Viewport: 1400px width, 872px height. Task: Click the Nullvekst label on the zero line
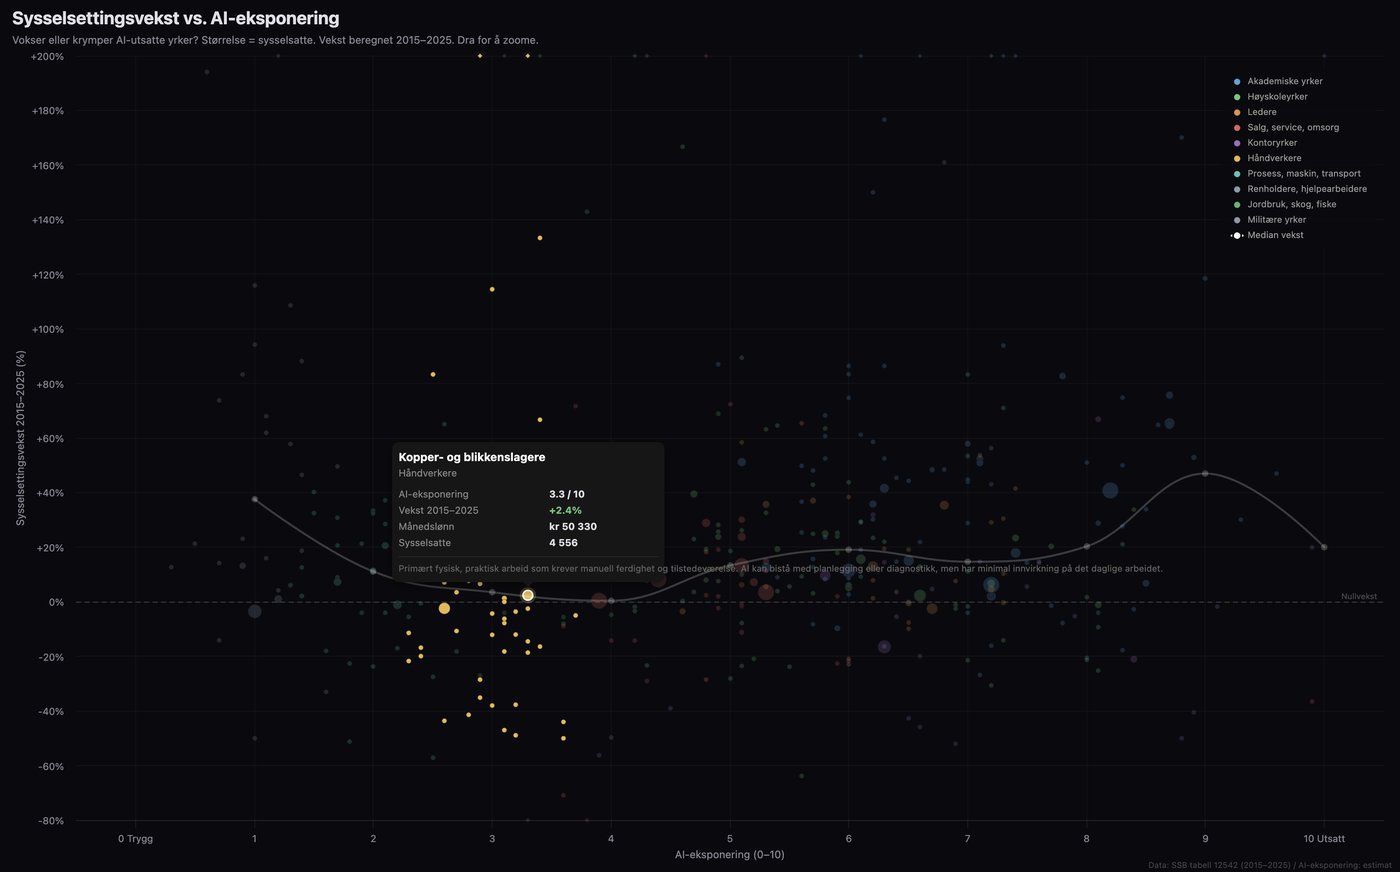click(x=1359, y=596)
